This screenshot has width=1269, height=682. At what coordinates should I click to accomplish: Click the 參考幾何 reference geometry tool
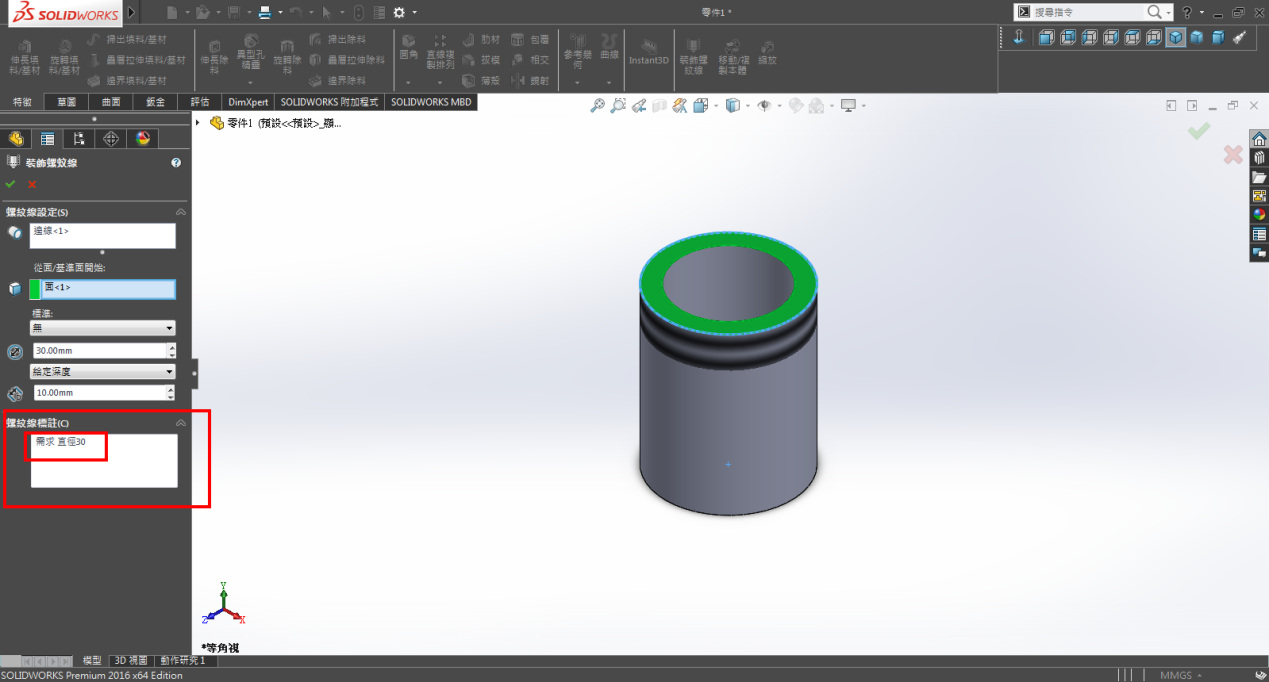click(578, 52)
